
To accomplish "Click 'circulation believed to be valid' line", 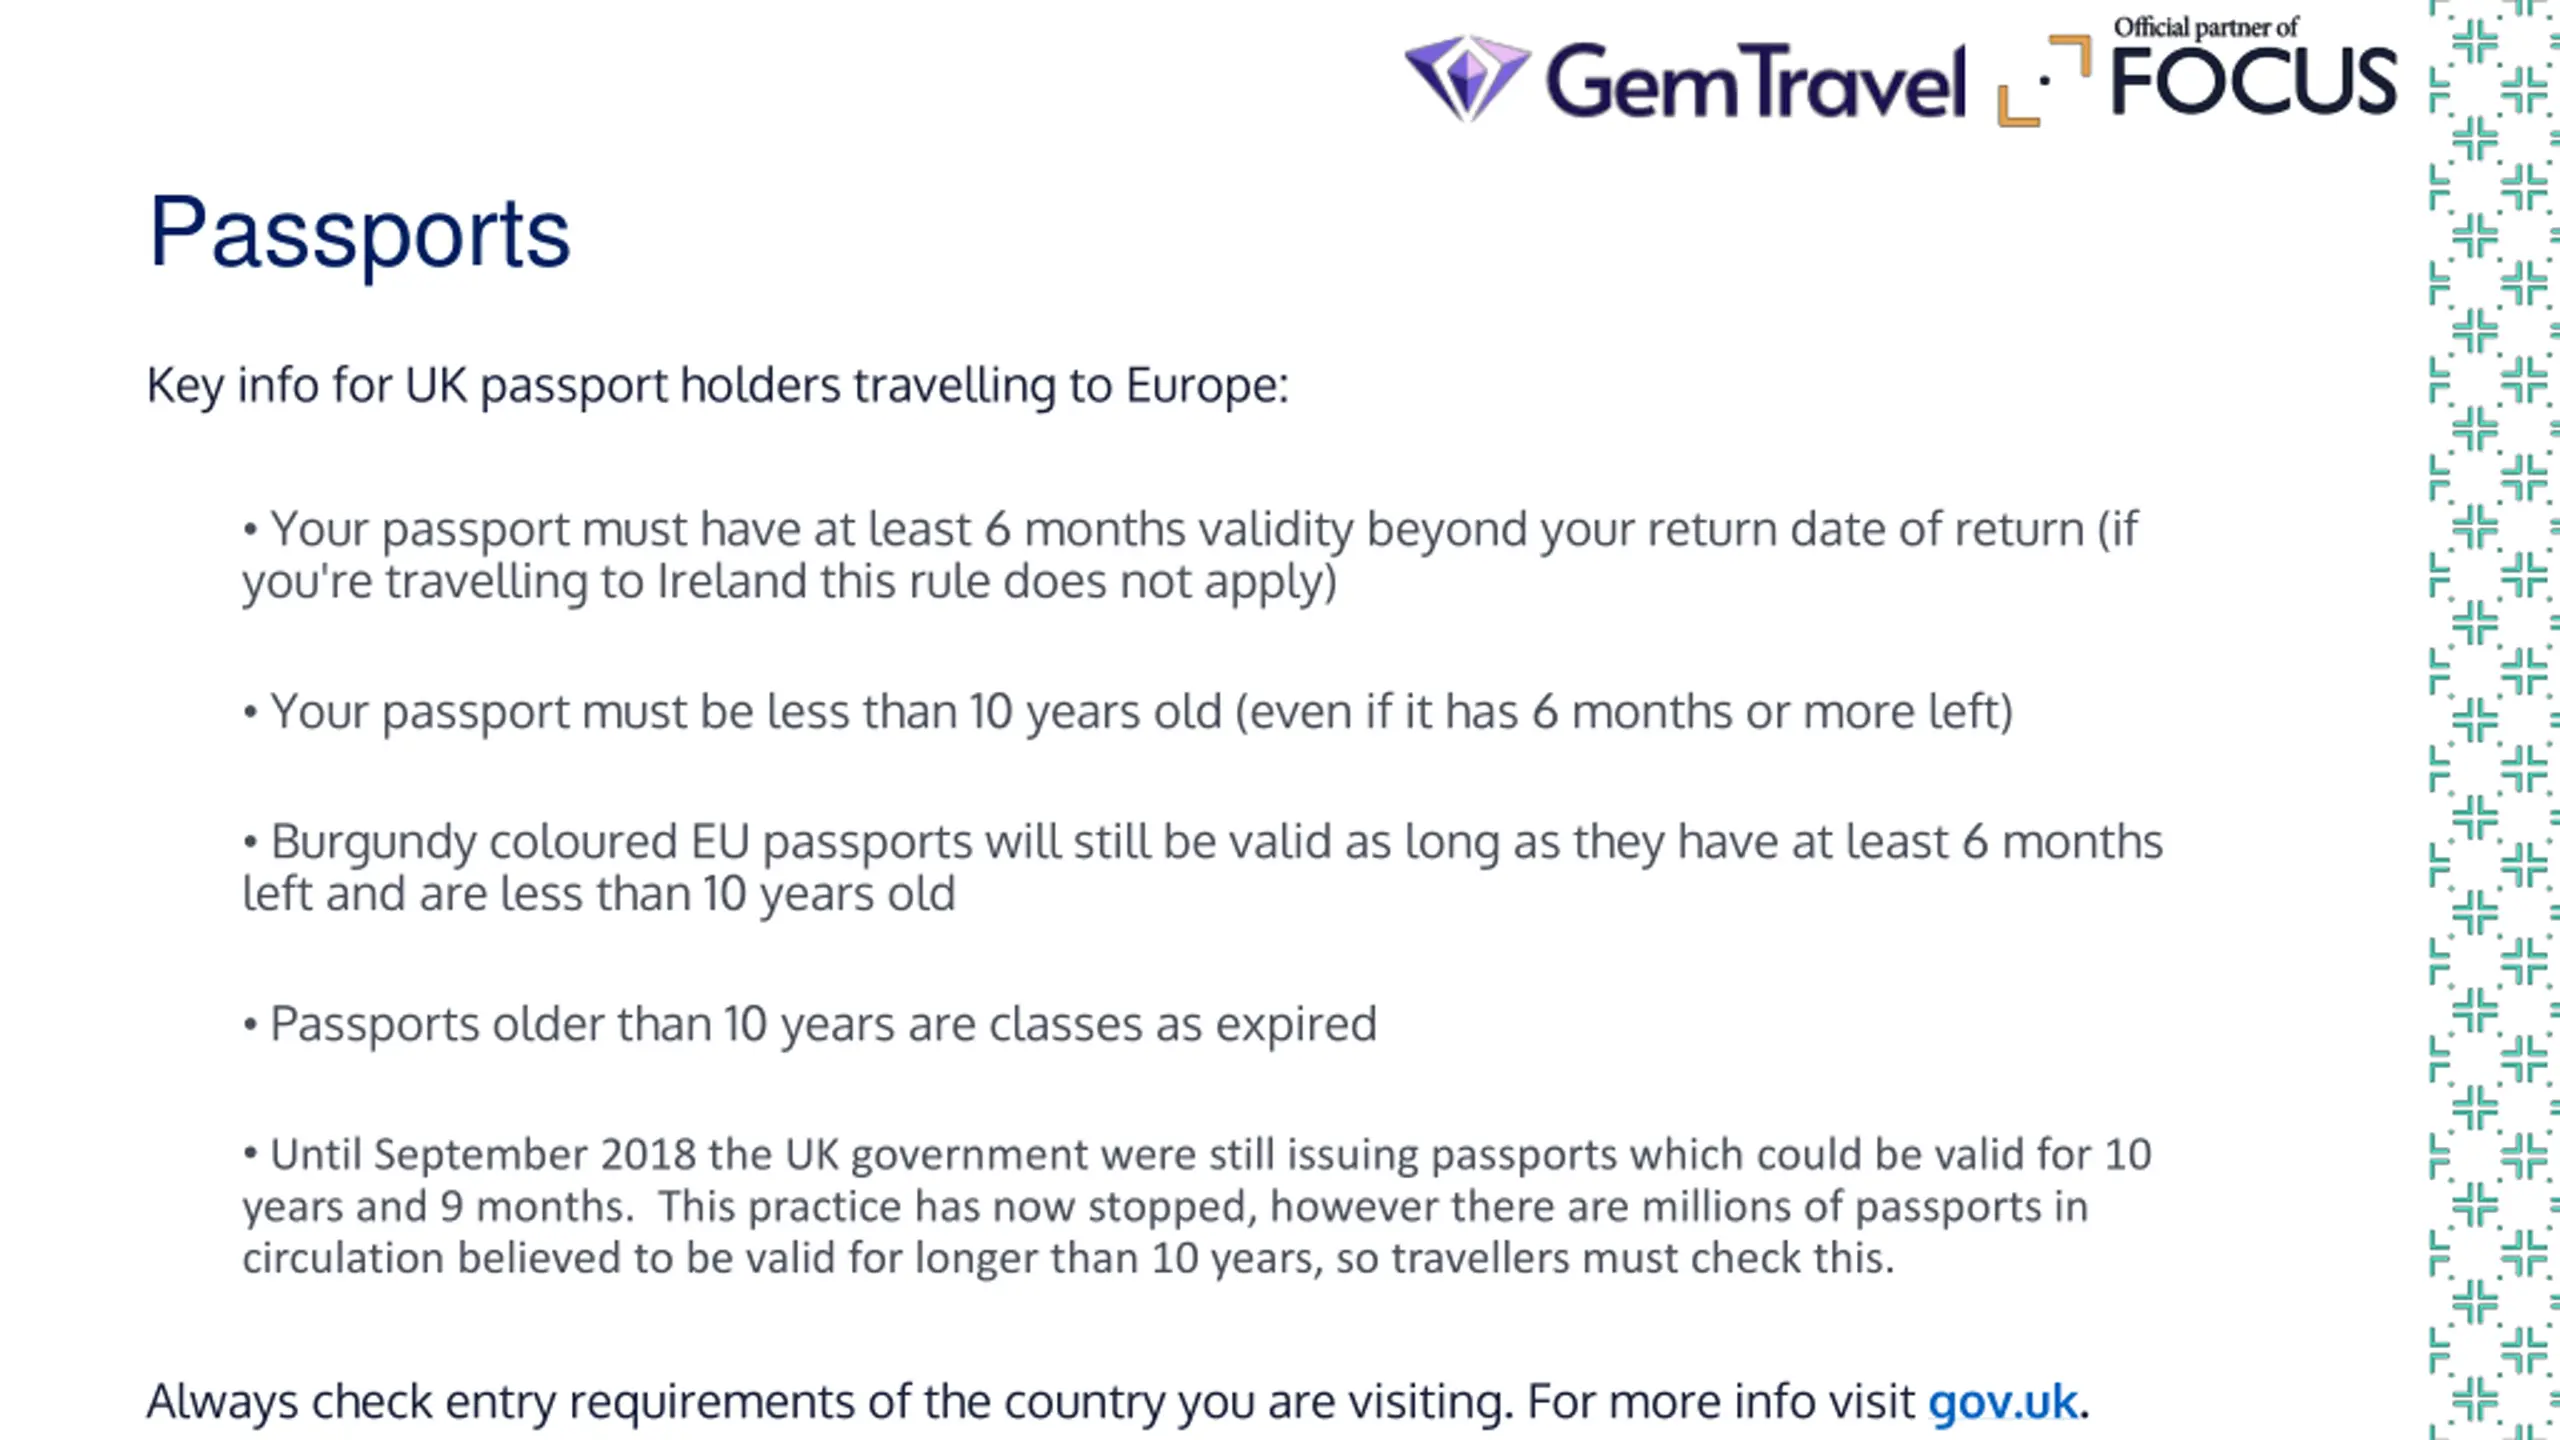I will pyautogui.click(x=1068, y=1258).
